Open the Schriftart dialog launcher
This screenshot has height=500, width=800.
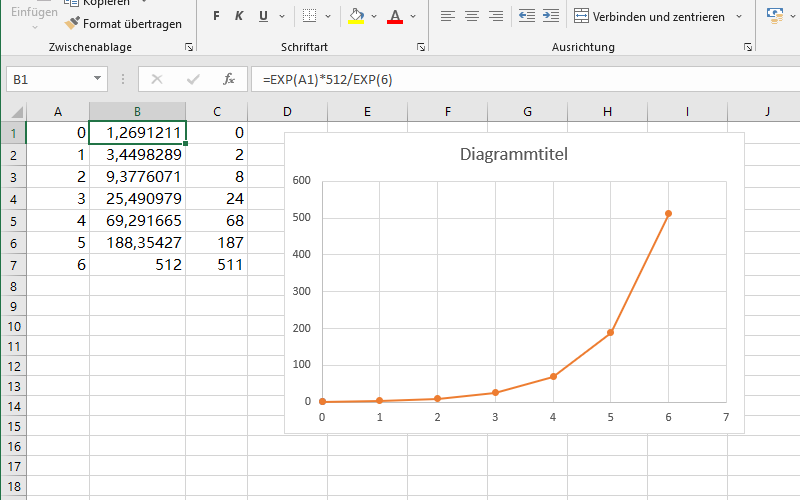pyautogui.click(x=421, y=47)
